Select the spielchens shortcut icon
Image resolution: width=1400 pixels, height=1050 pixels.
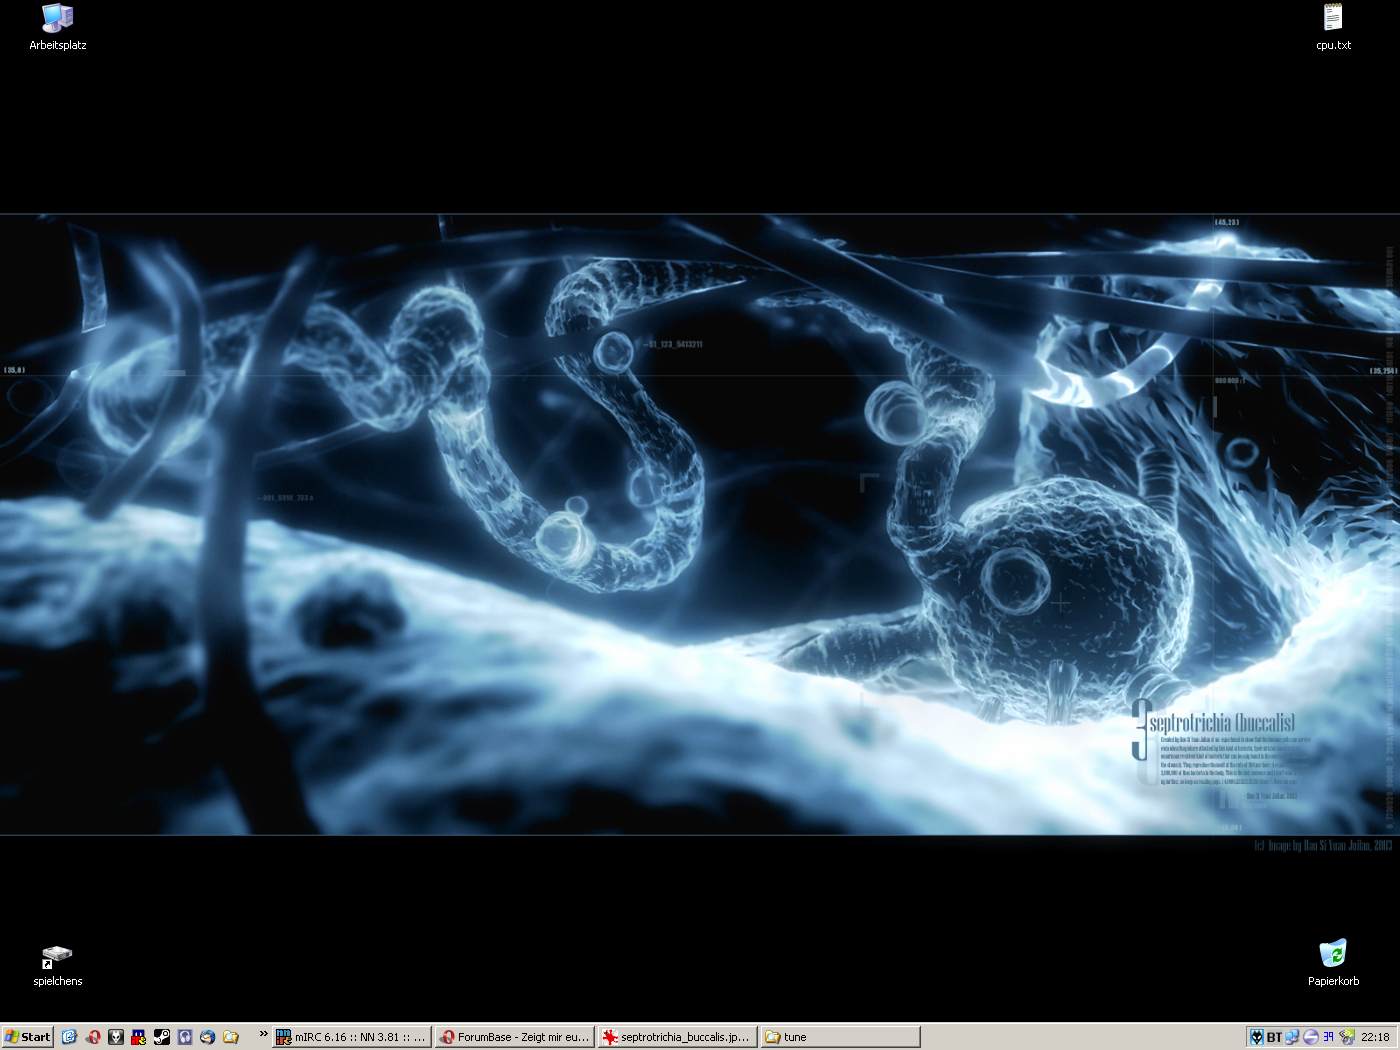coord(57,965)
